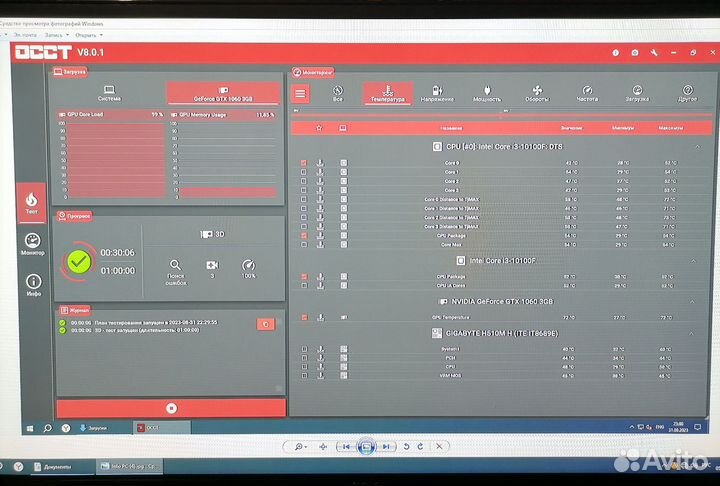Image resolution: width=720 pixels, height=486 pixels.
Task: Click the clear log button in Журнал panel
Action: [265, 324]
